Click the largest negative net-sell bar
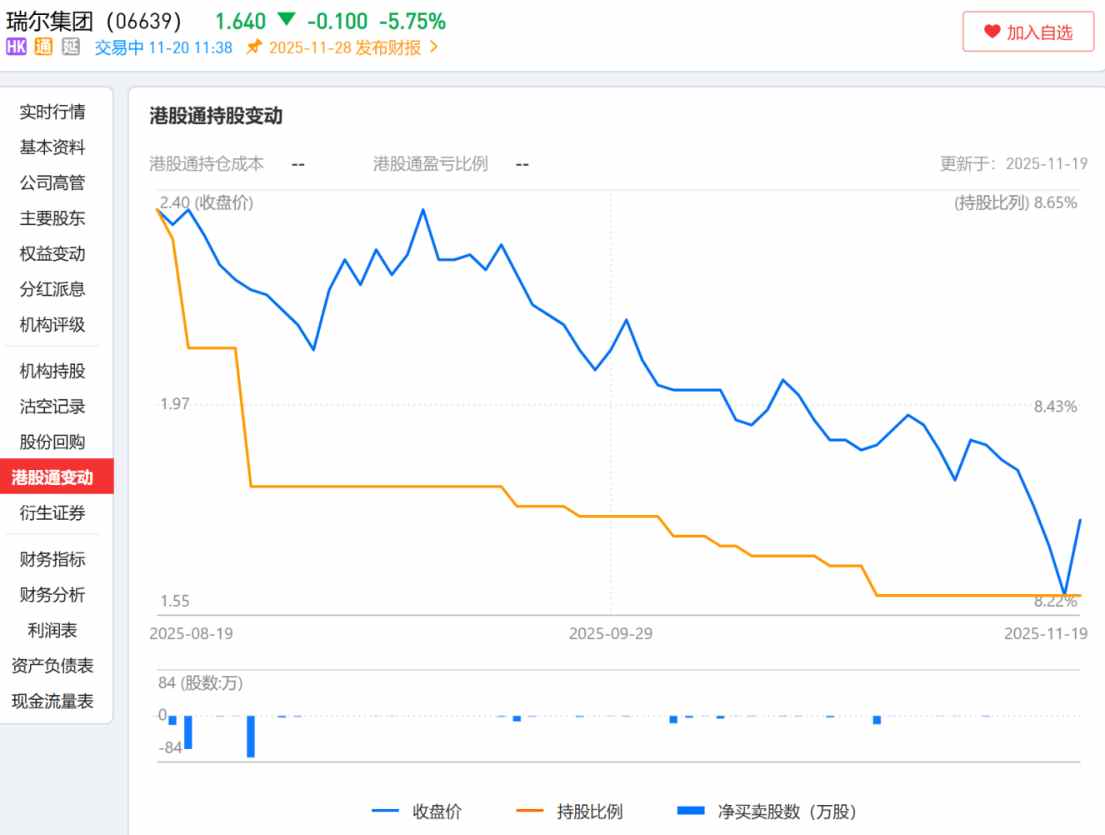The image size is (1105, 835). (x=250, y=736)
